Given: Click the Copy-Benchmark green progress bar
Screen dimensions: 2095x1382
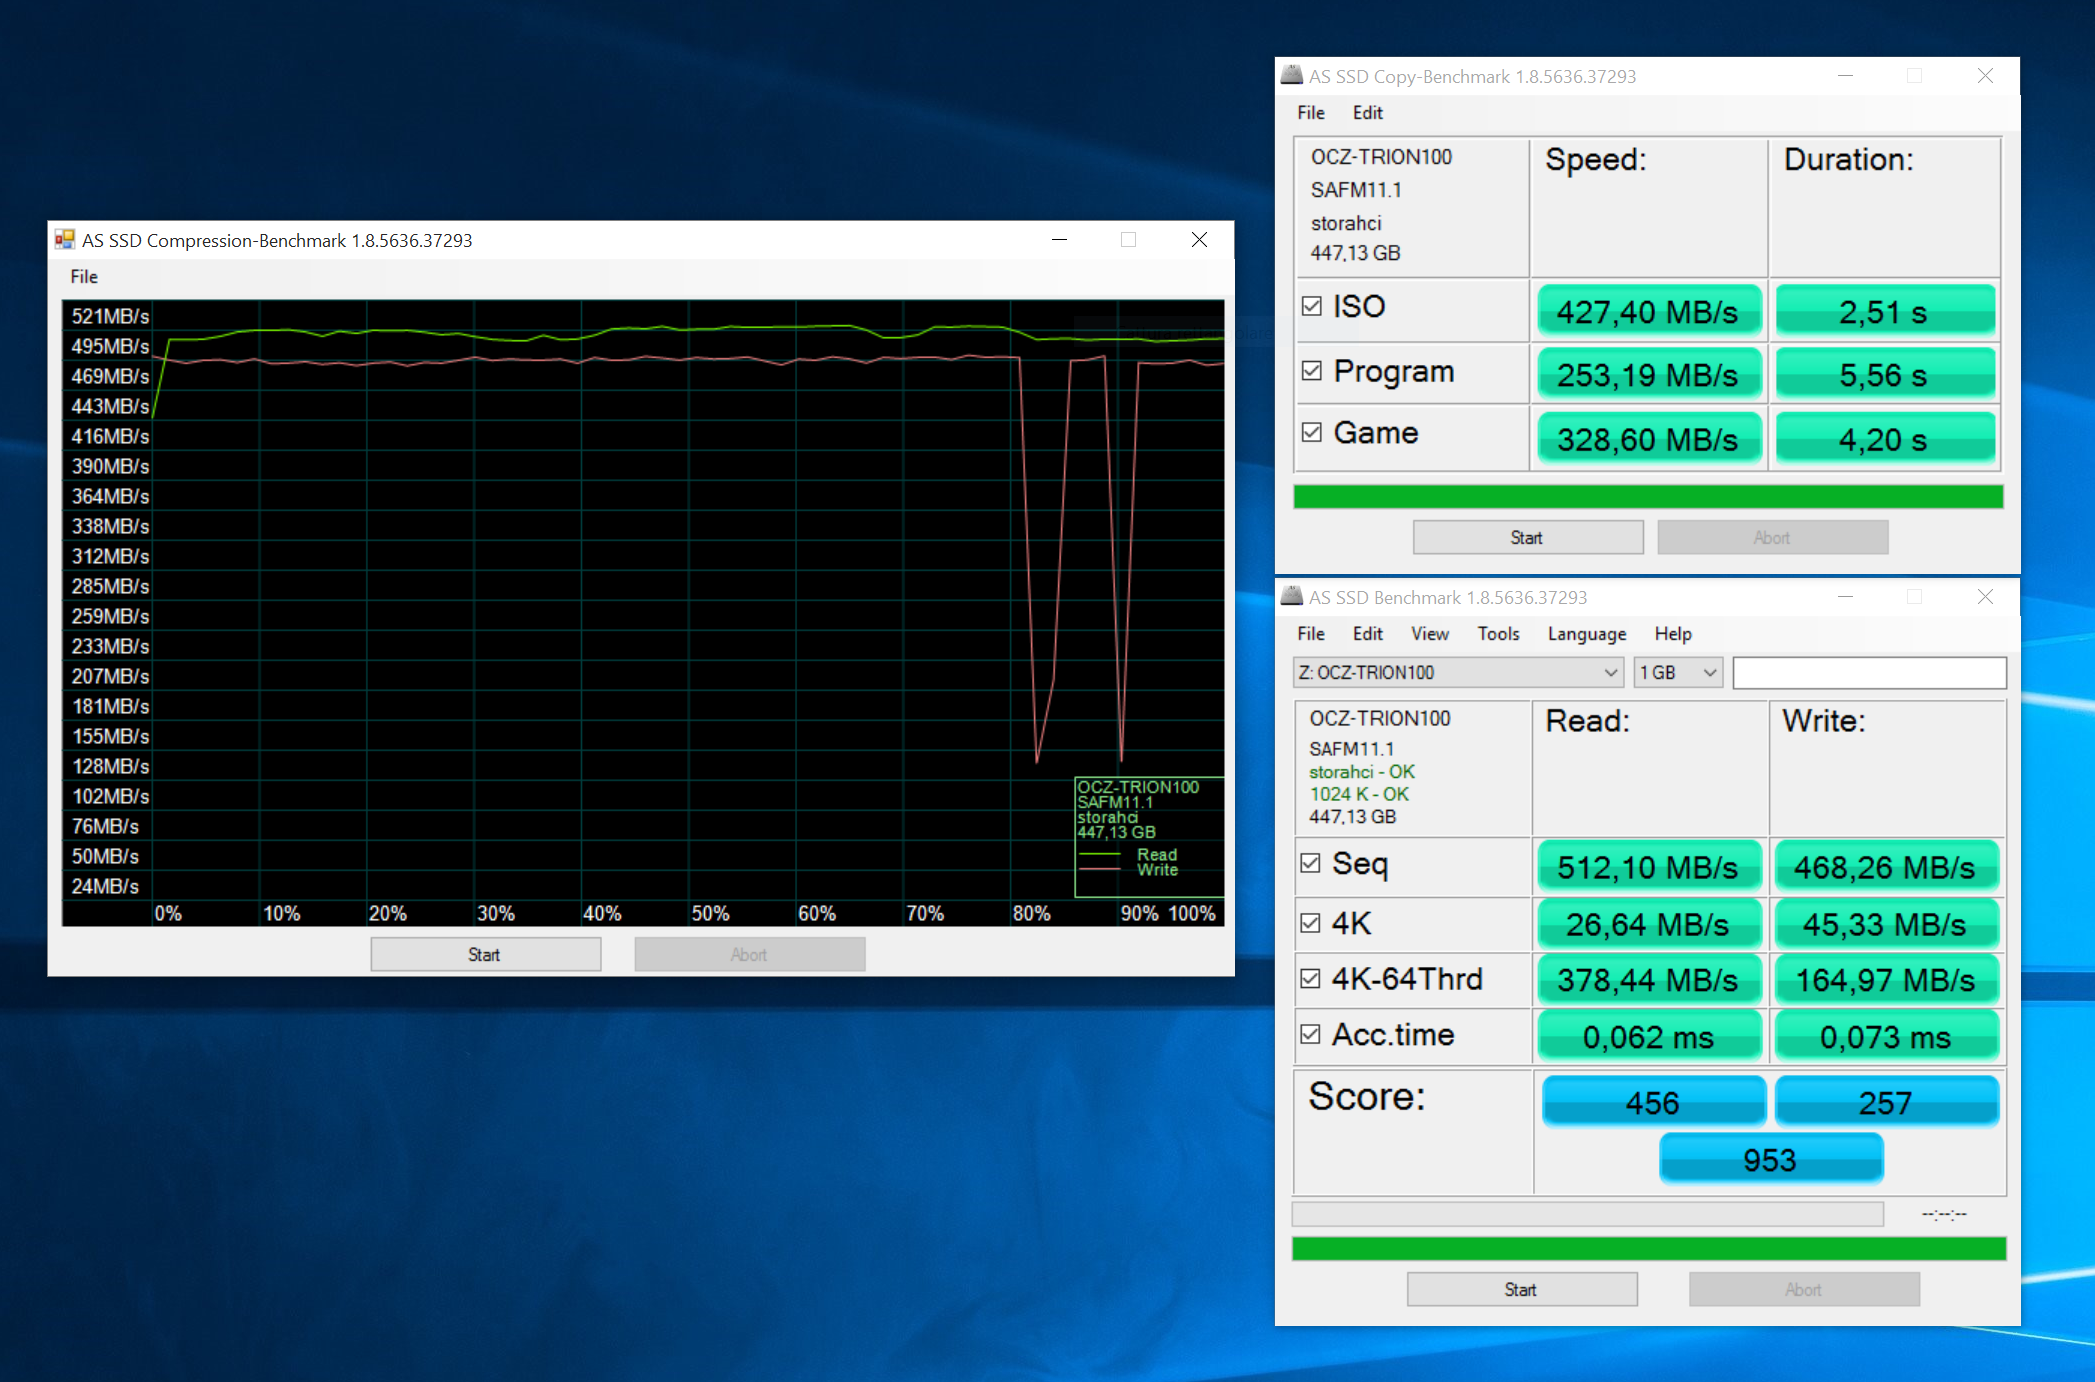Looking at the screenshot, I should pos(1648,497).
